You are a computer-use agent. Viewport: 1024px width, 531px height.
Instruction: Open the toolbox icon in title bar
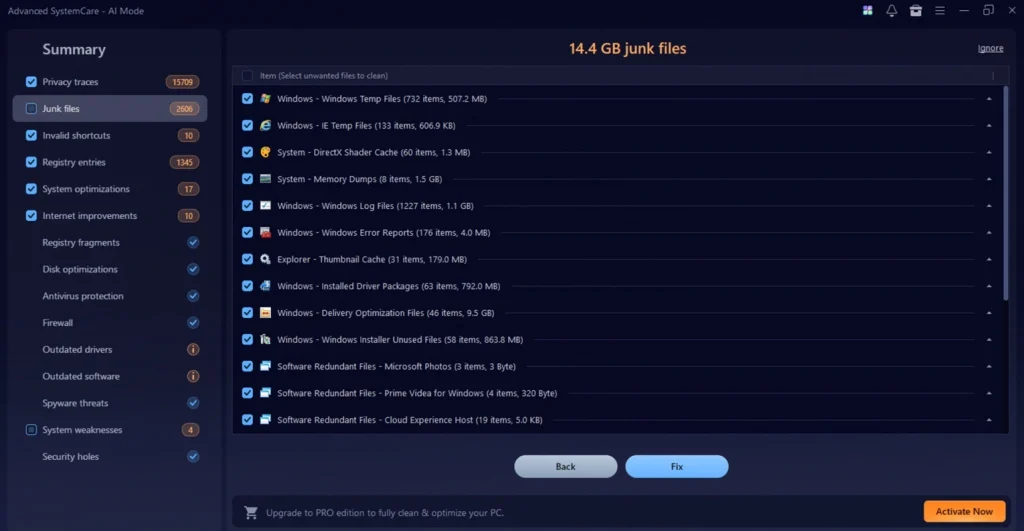click(916, 10)
